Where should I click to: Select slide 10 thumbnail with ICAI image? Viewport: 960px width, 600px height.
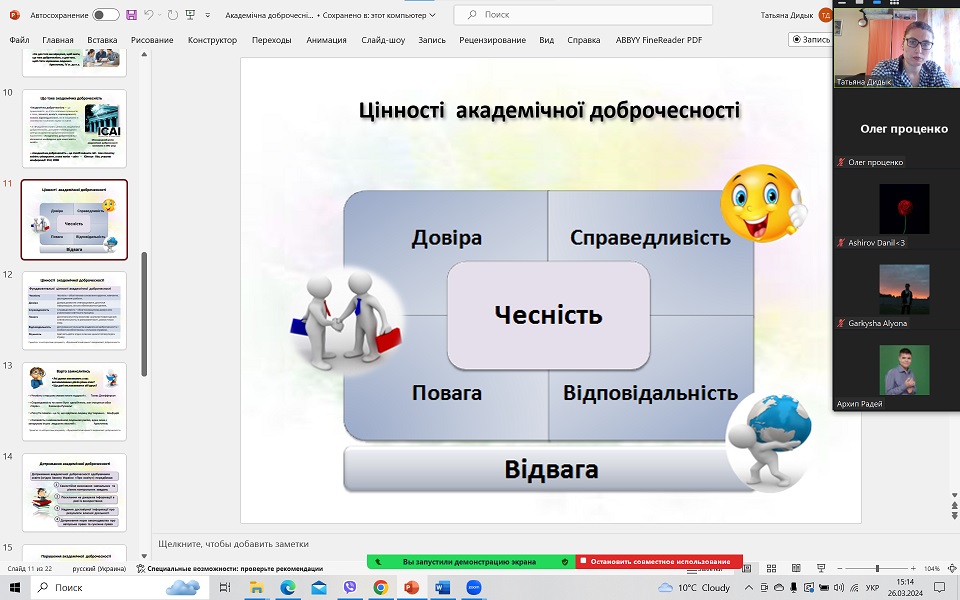[x=74, y=129]
